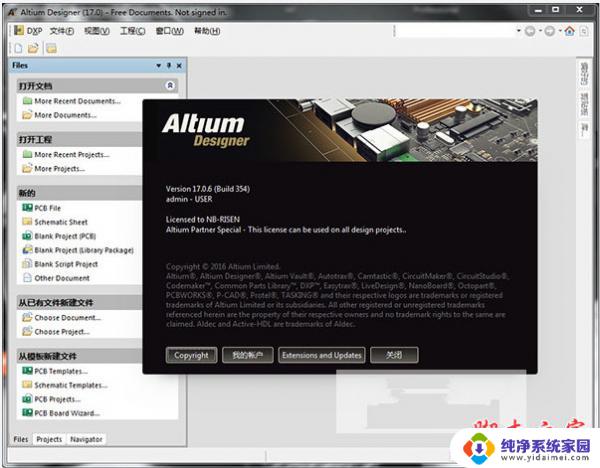
Task: Click the Choose Project icon
Action: [27, 331]
